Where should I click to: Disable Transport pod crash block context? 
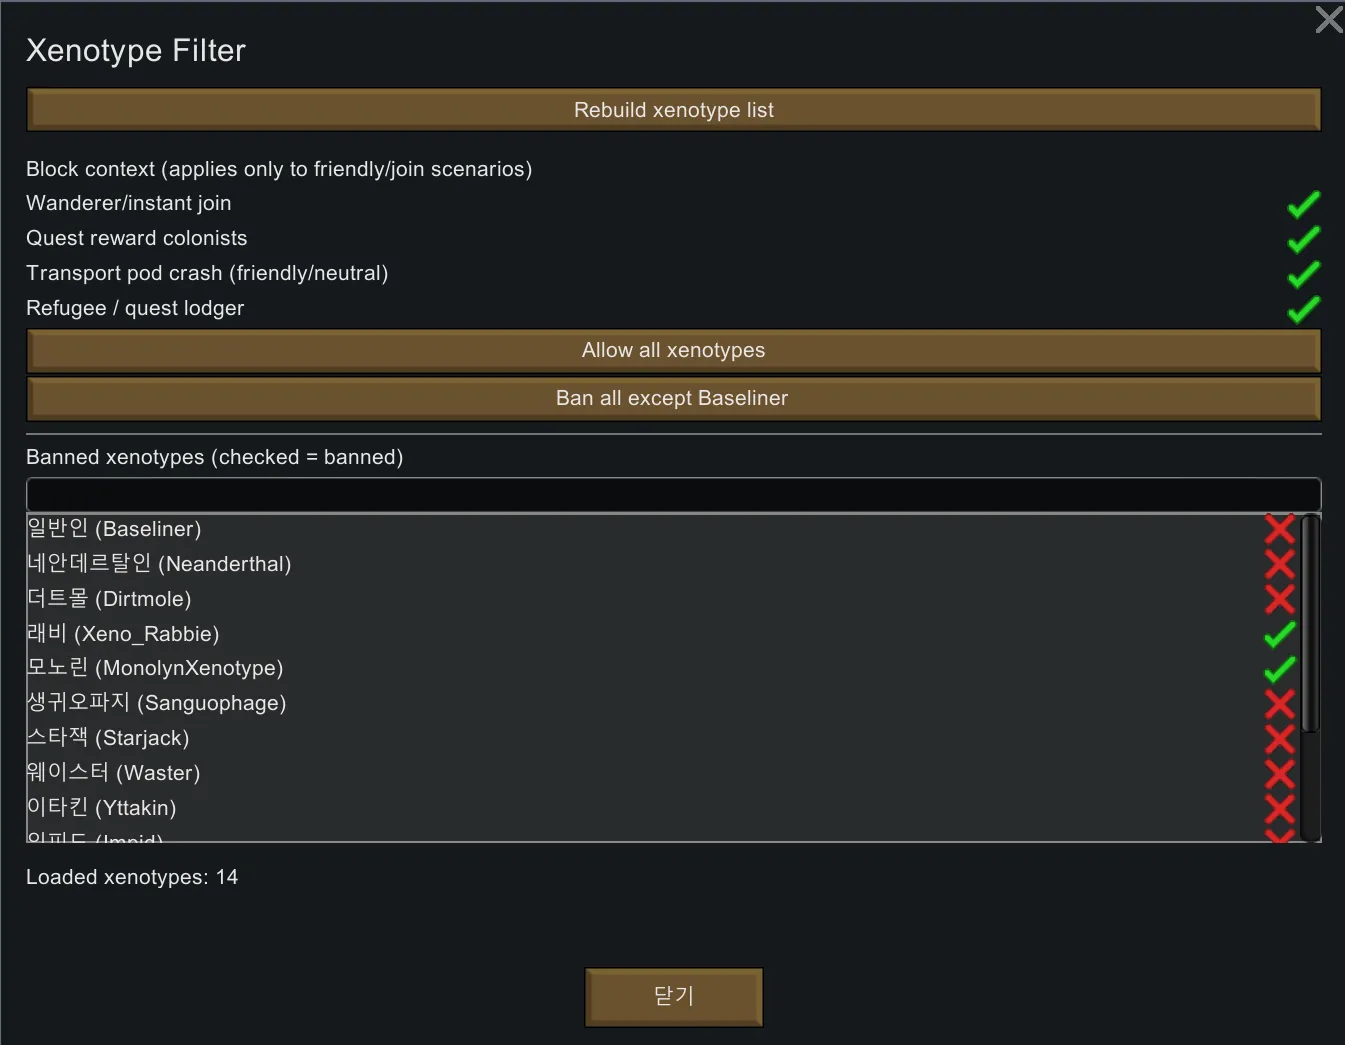coord(1303,274)
